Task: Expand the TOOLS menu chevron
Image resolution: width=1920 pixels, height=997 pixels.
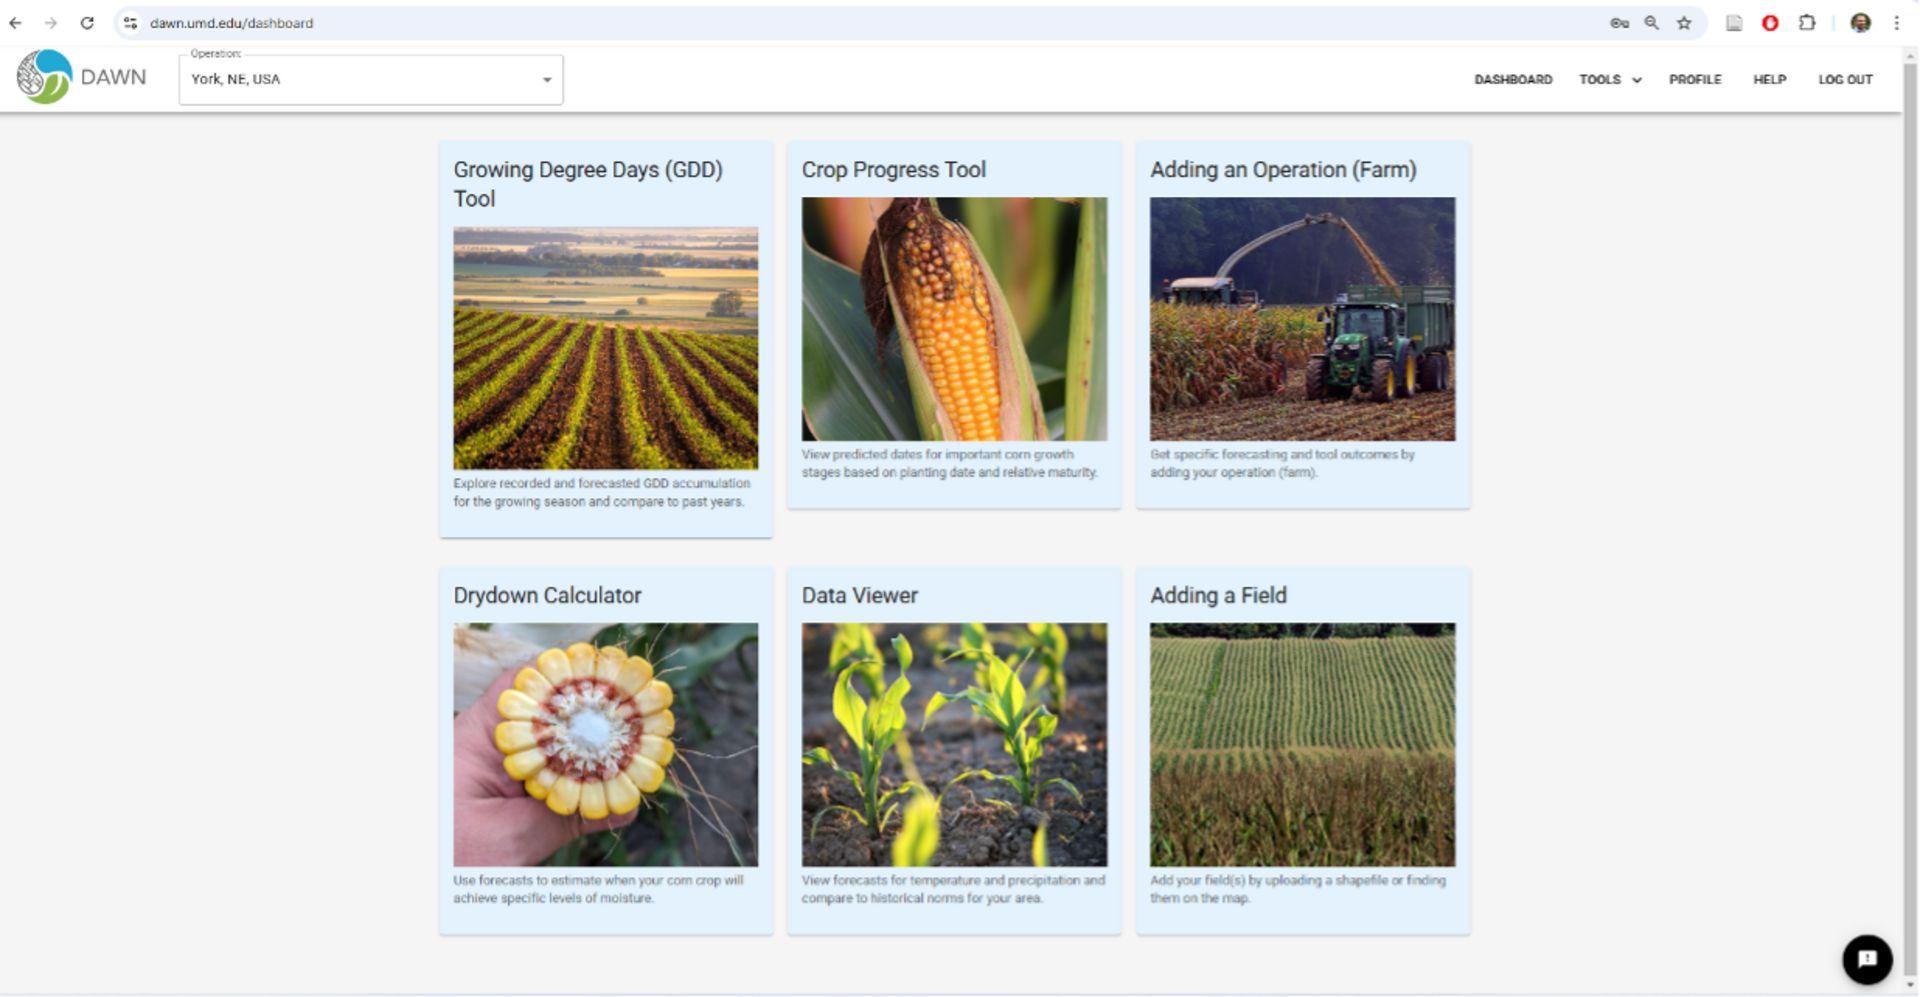Action: pos(1636,79)
